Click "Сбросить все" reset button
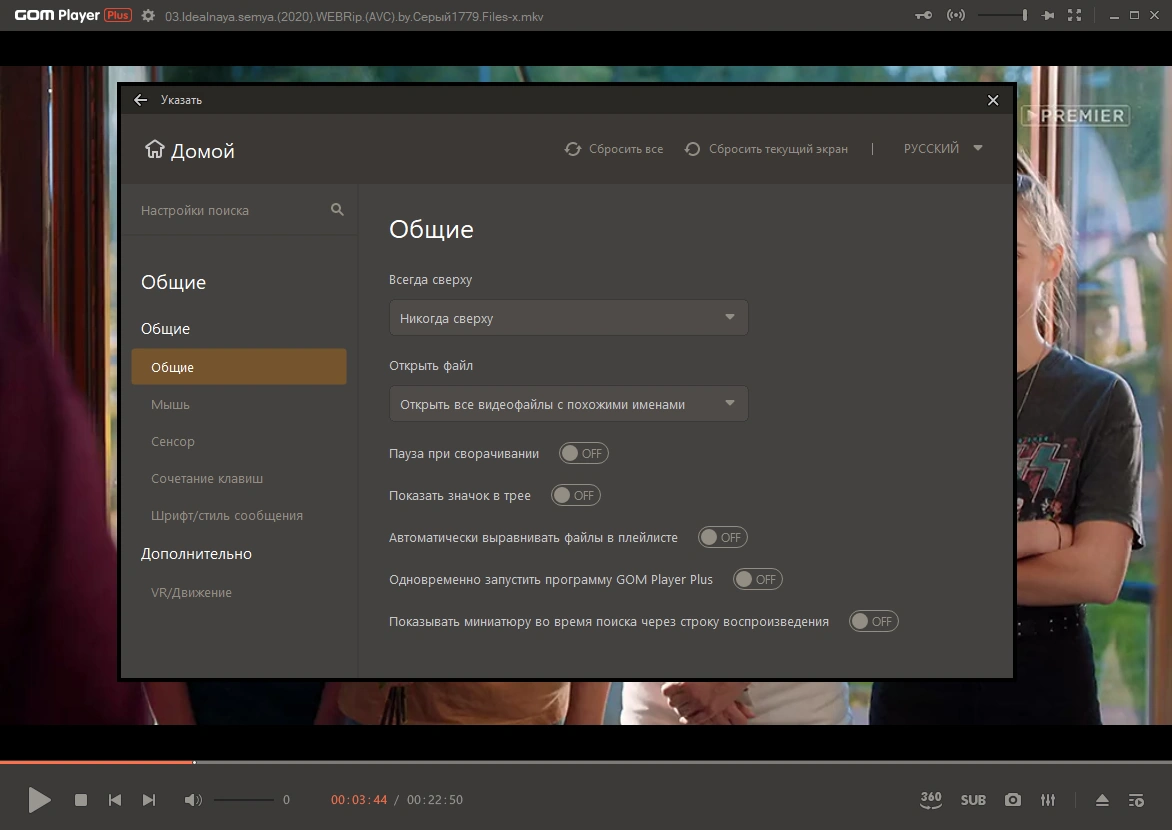This screenshot has height=830, width=1172. (x=614, y=149)
